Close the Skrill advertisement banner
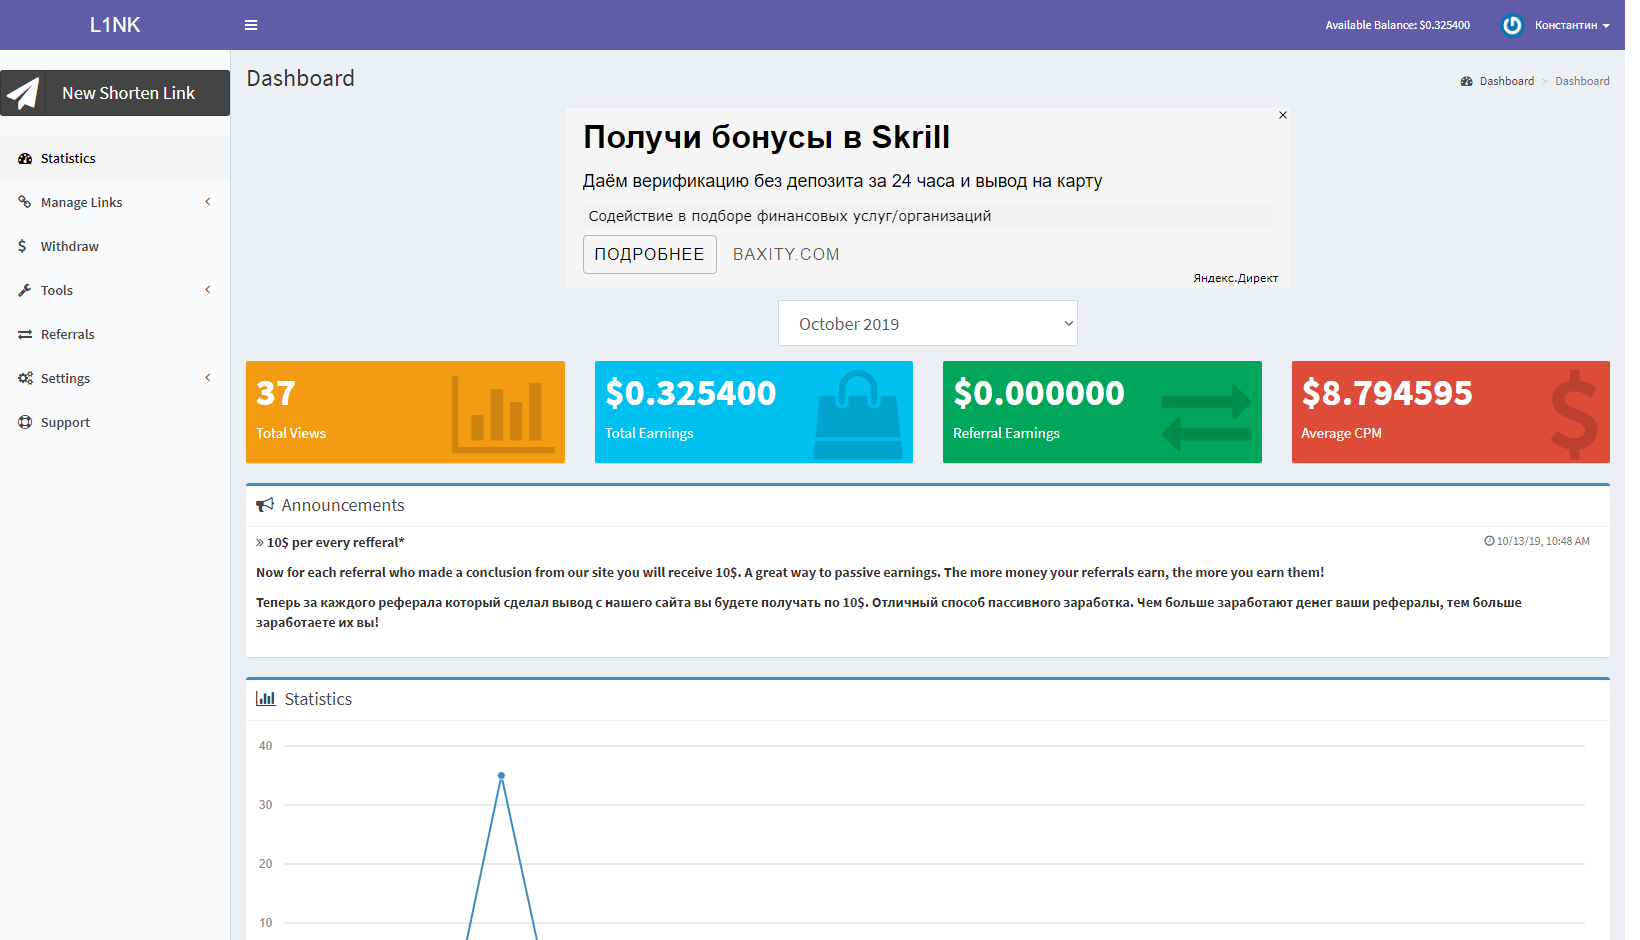Image resolution: width=1640 pixels, height=940 pixels. point(1282,115)
